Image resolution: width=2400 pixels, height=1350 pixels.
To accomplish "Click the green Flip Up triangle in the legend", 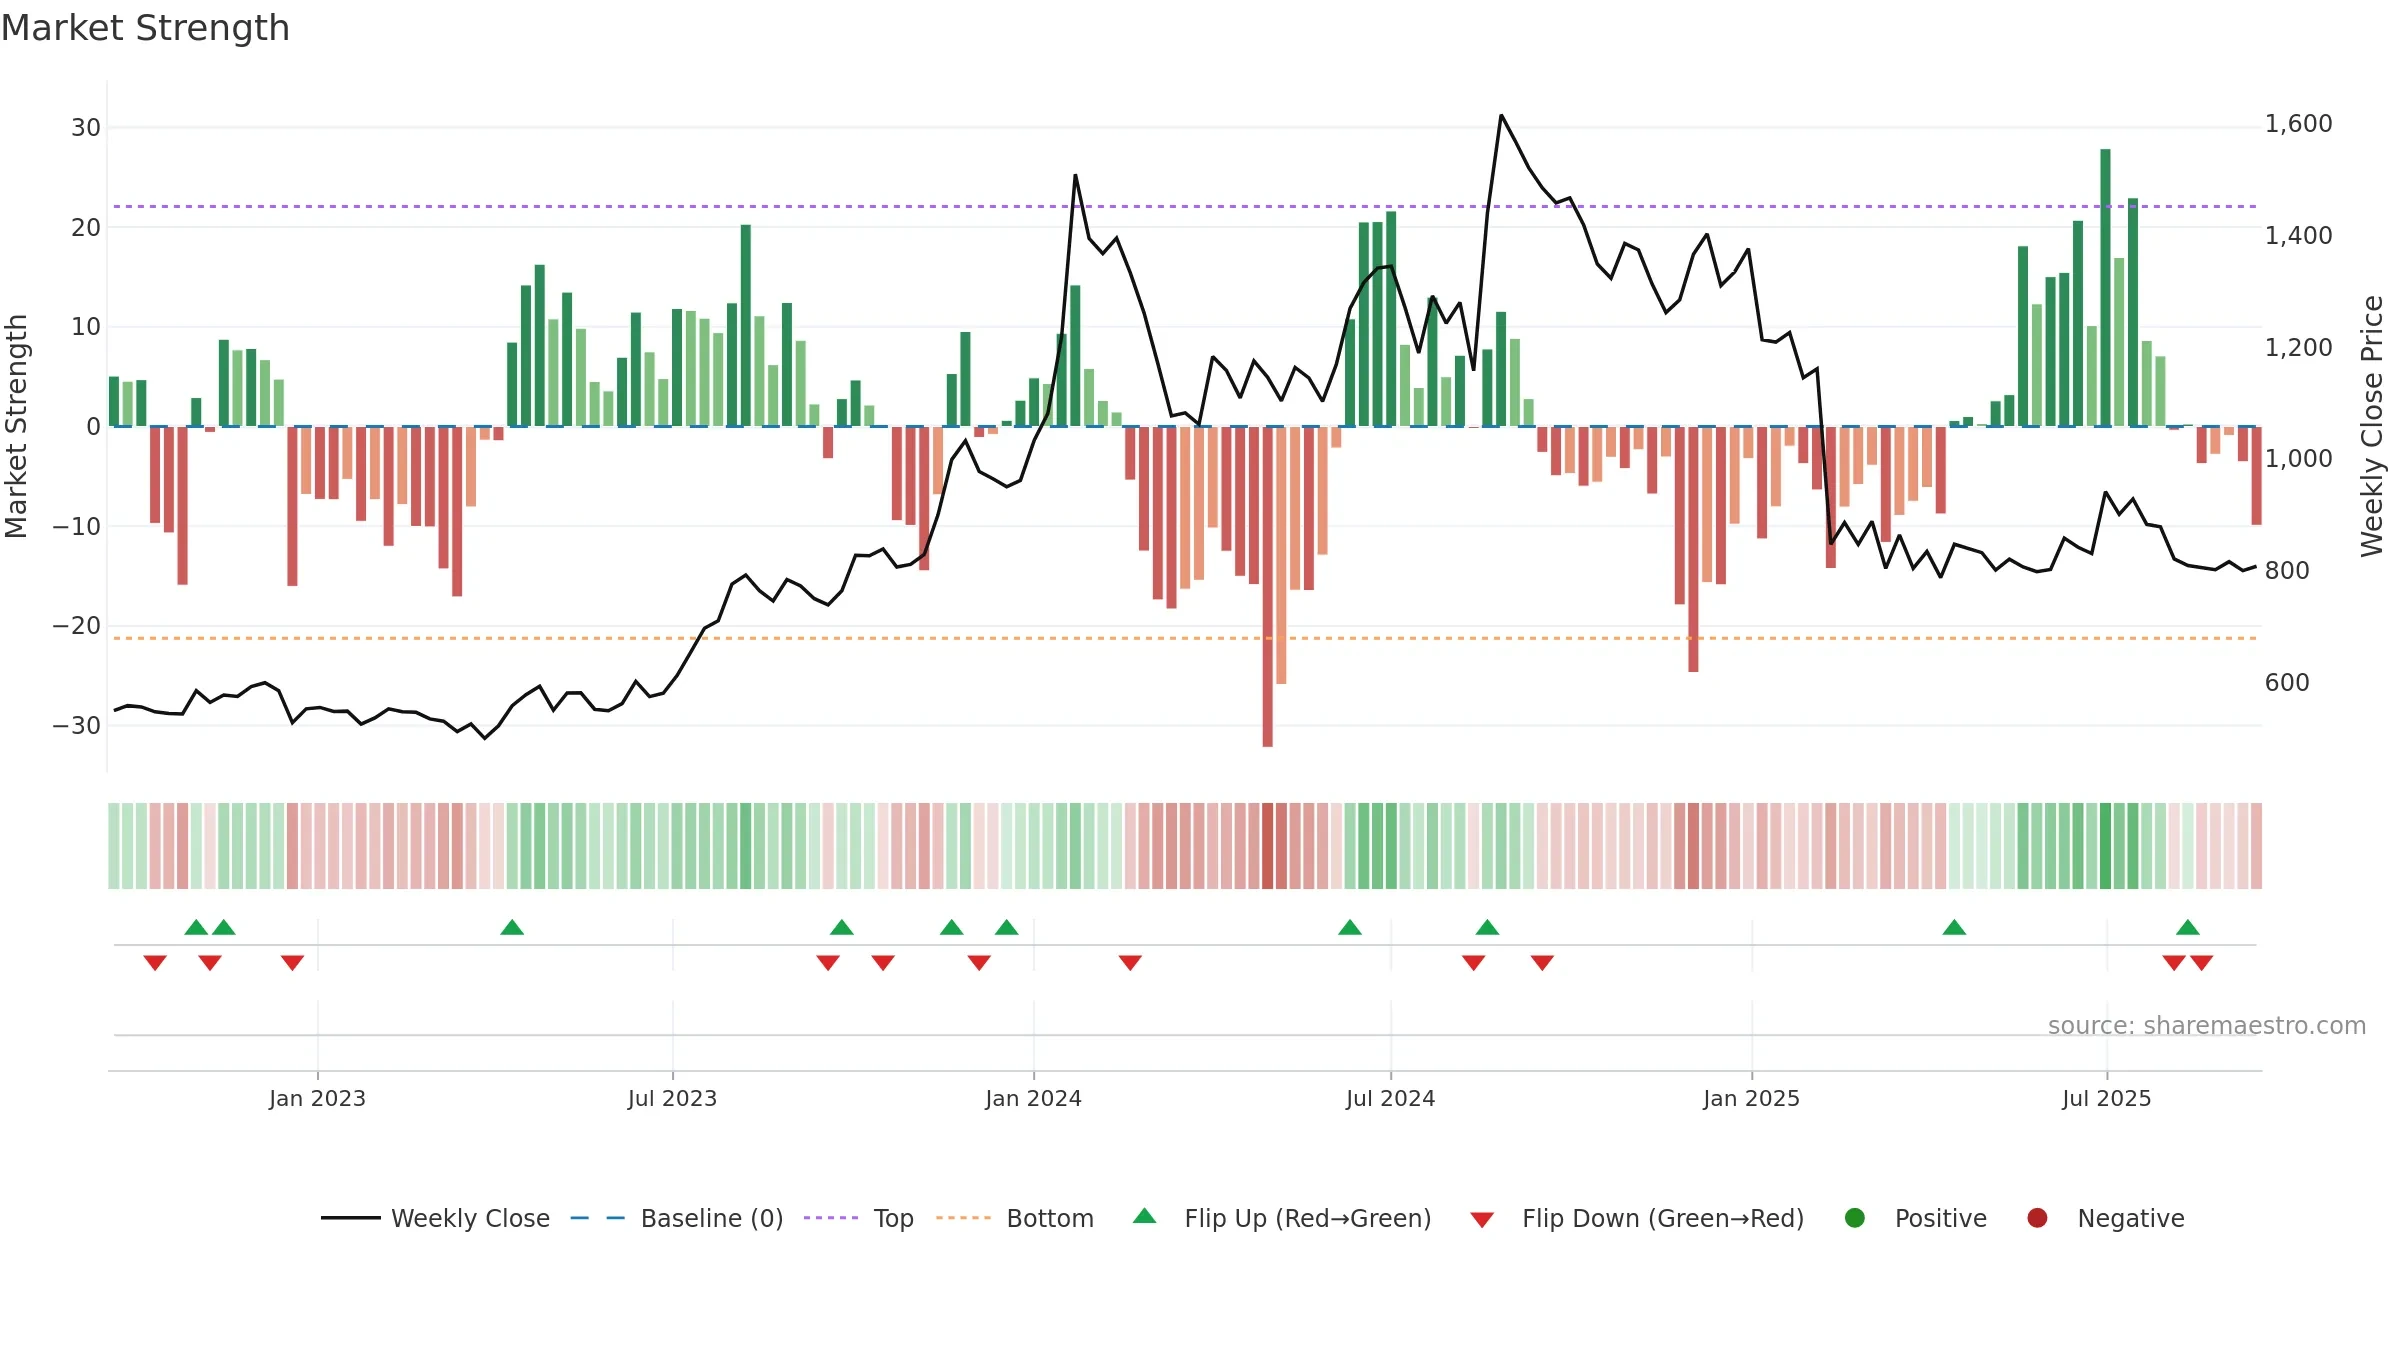I will pos(1145,1216).
